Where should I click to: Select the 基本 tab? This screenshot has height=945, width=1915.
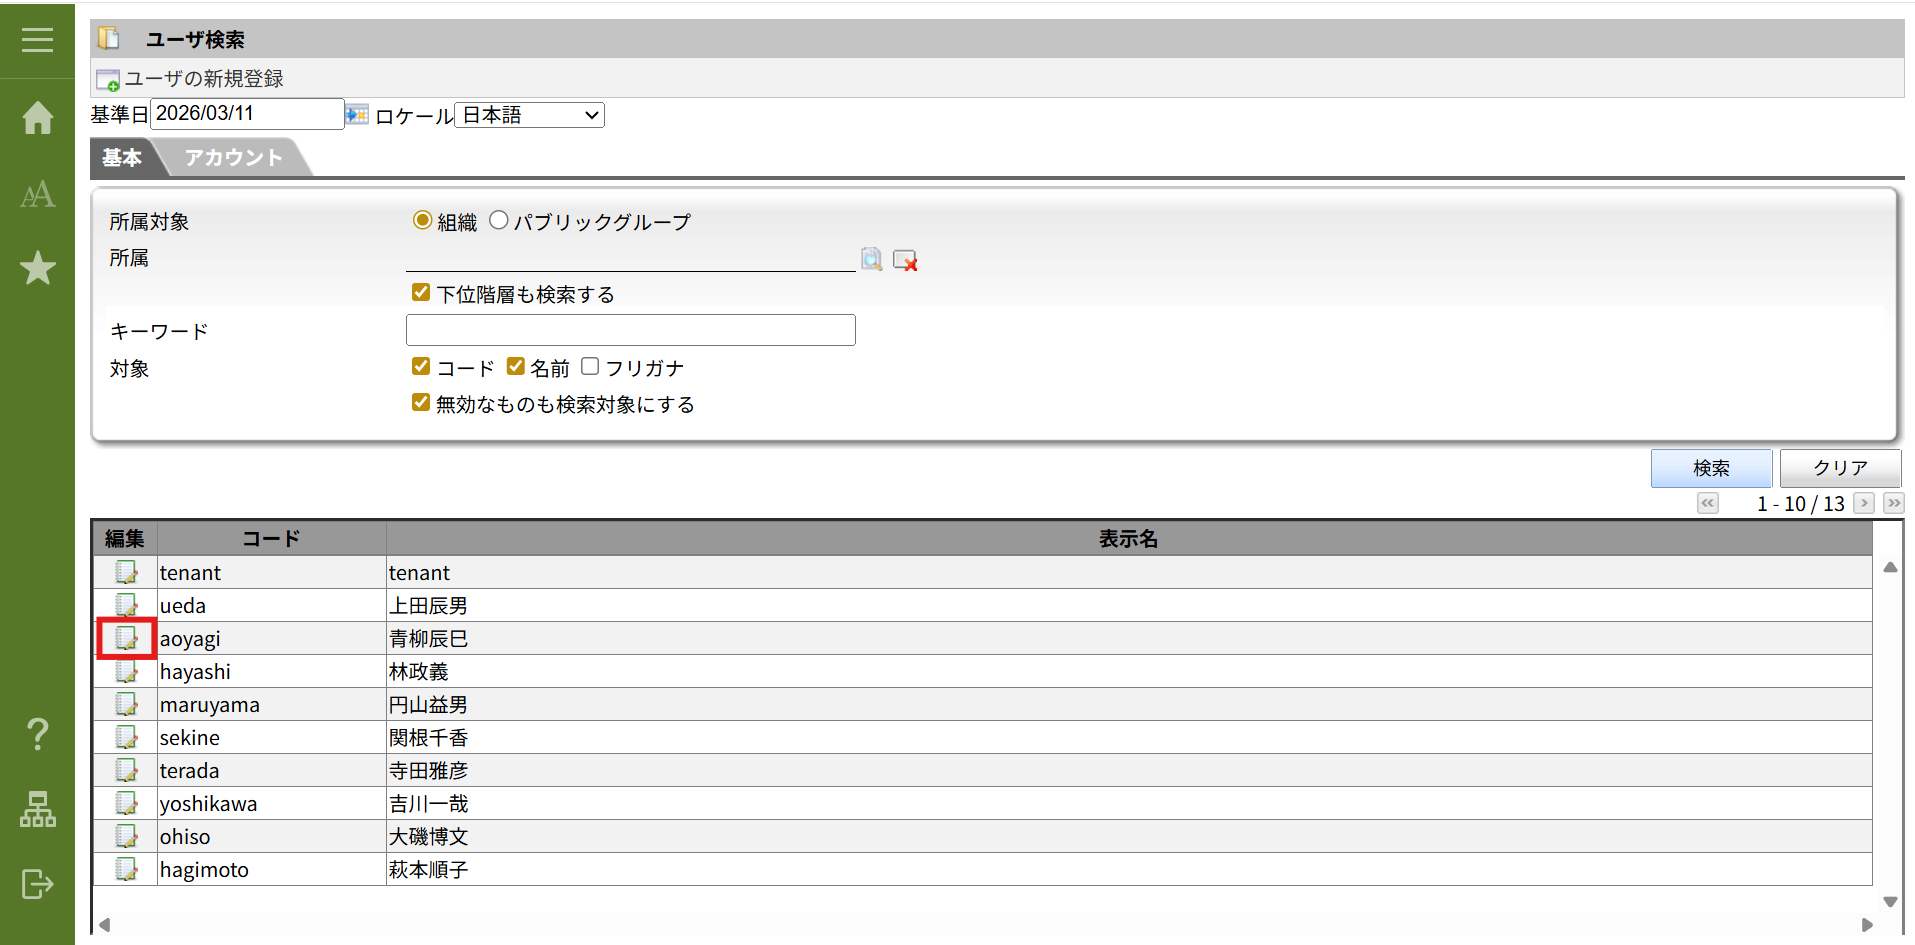point(121,158)
